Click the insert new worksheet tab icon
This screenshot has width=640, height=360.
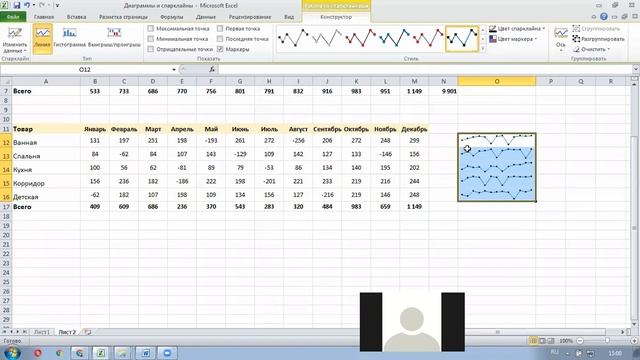click(x=87, y=332)
